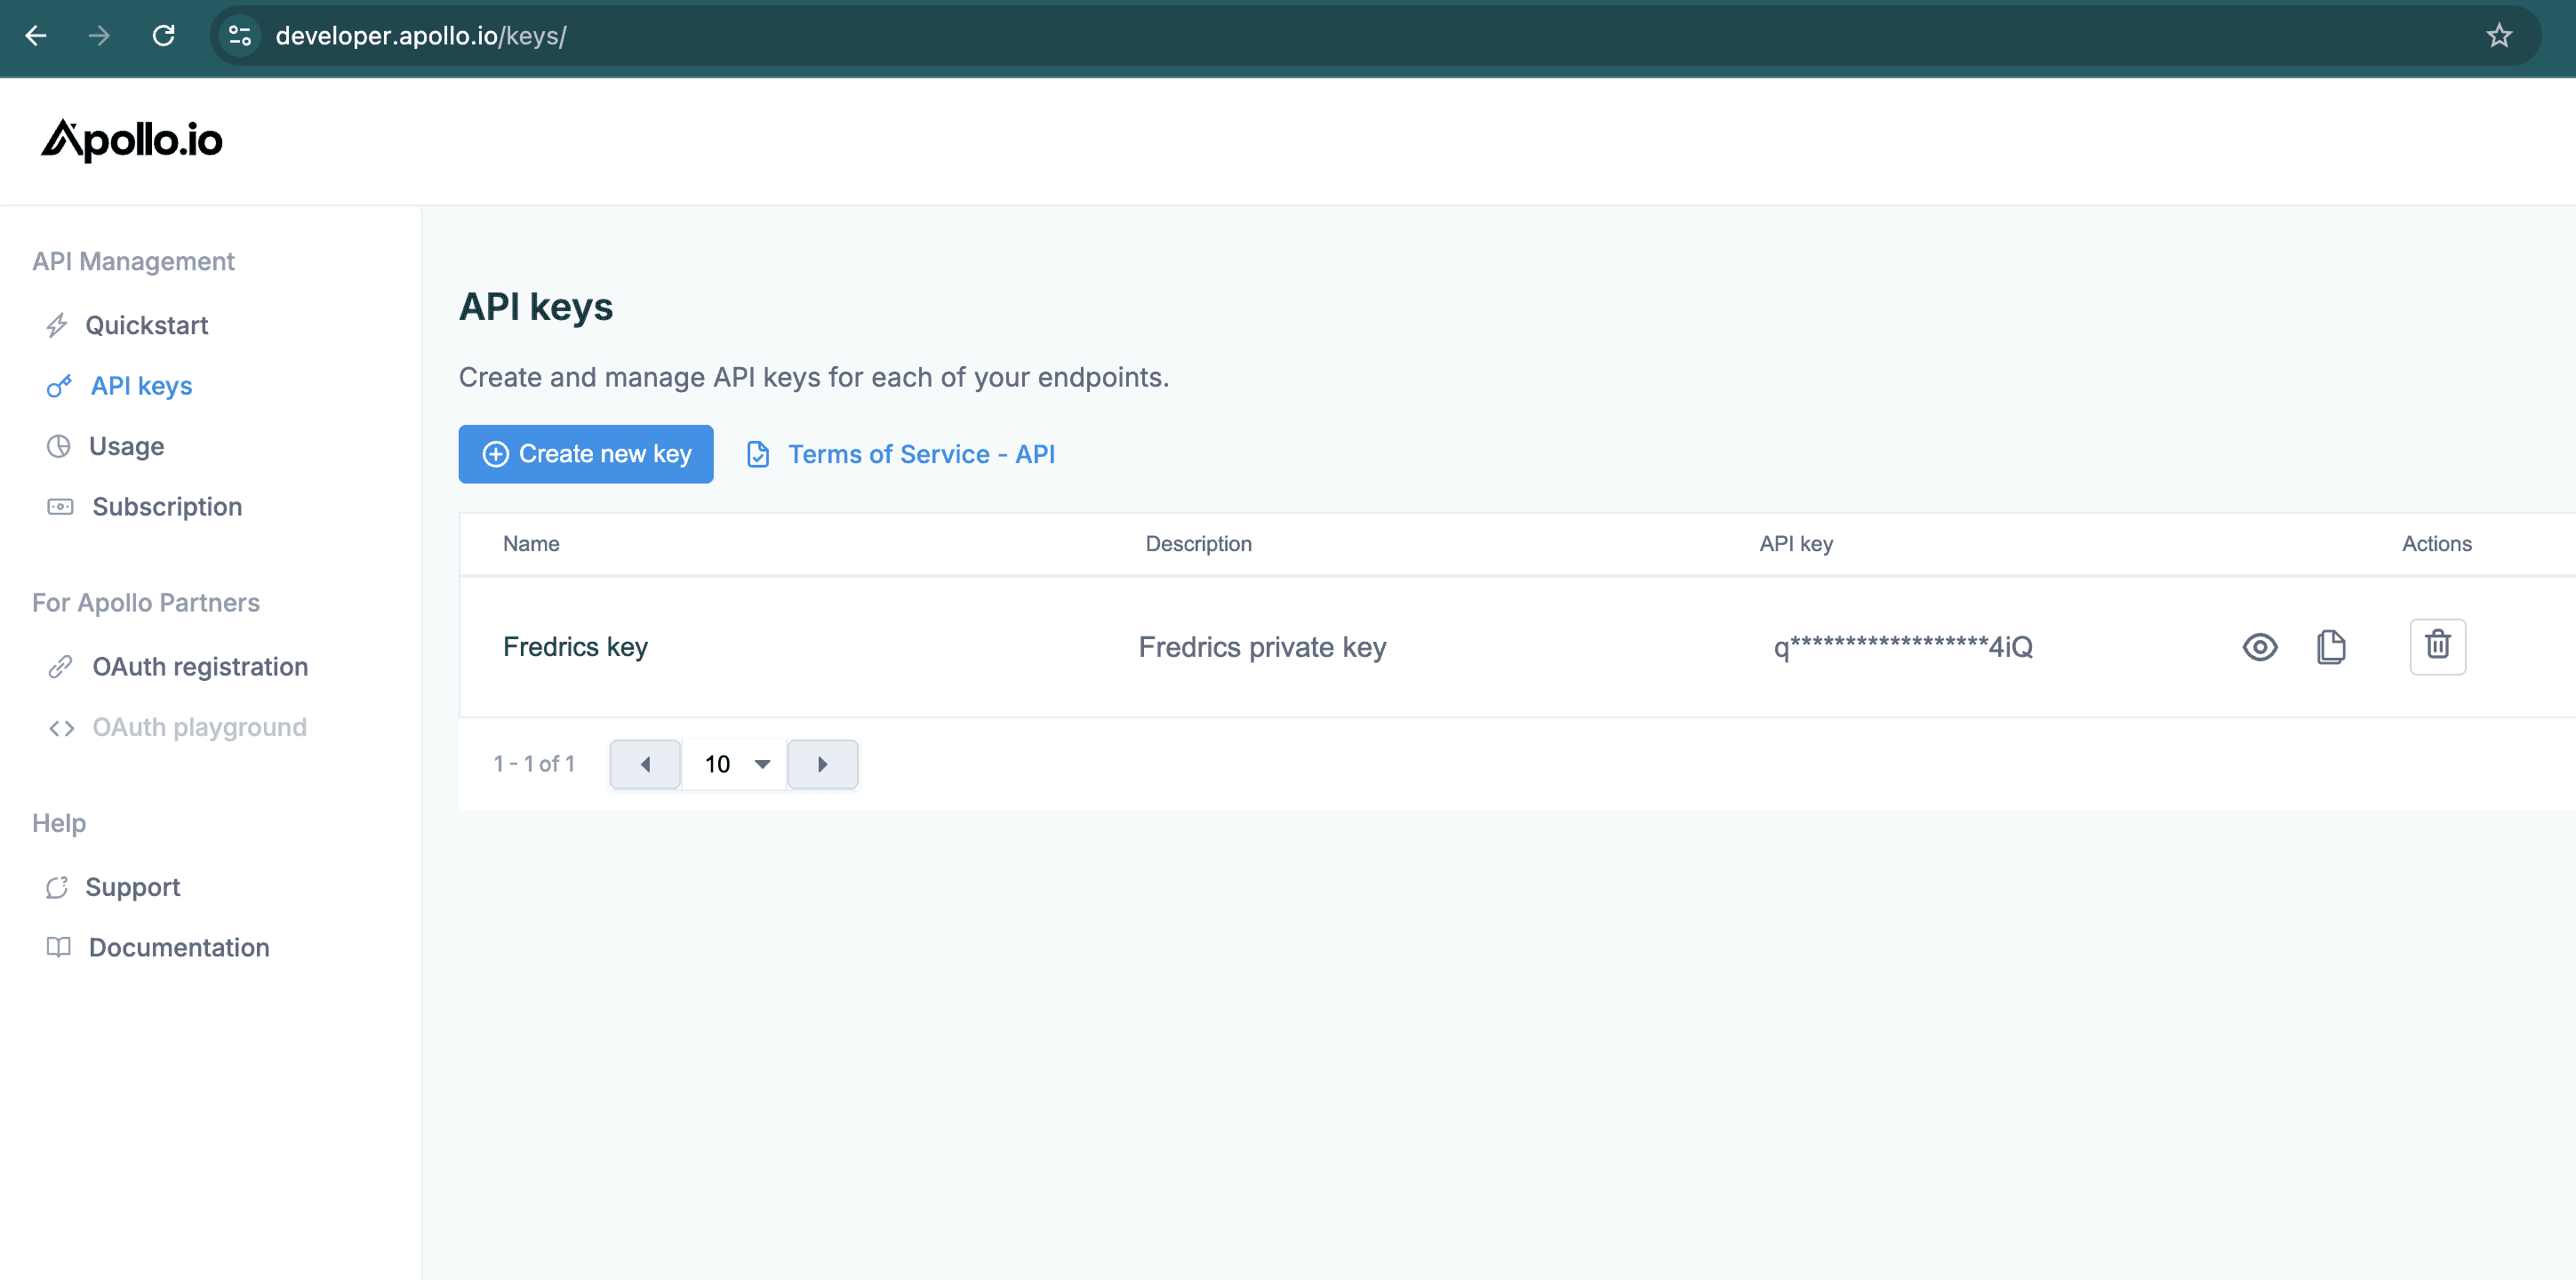Open the rows-per-page dropdown showing 10
Screen dimensions: 2576x1280
[735, 764]
